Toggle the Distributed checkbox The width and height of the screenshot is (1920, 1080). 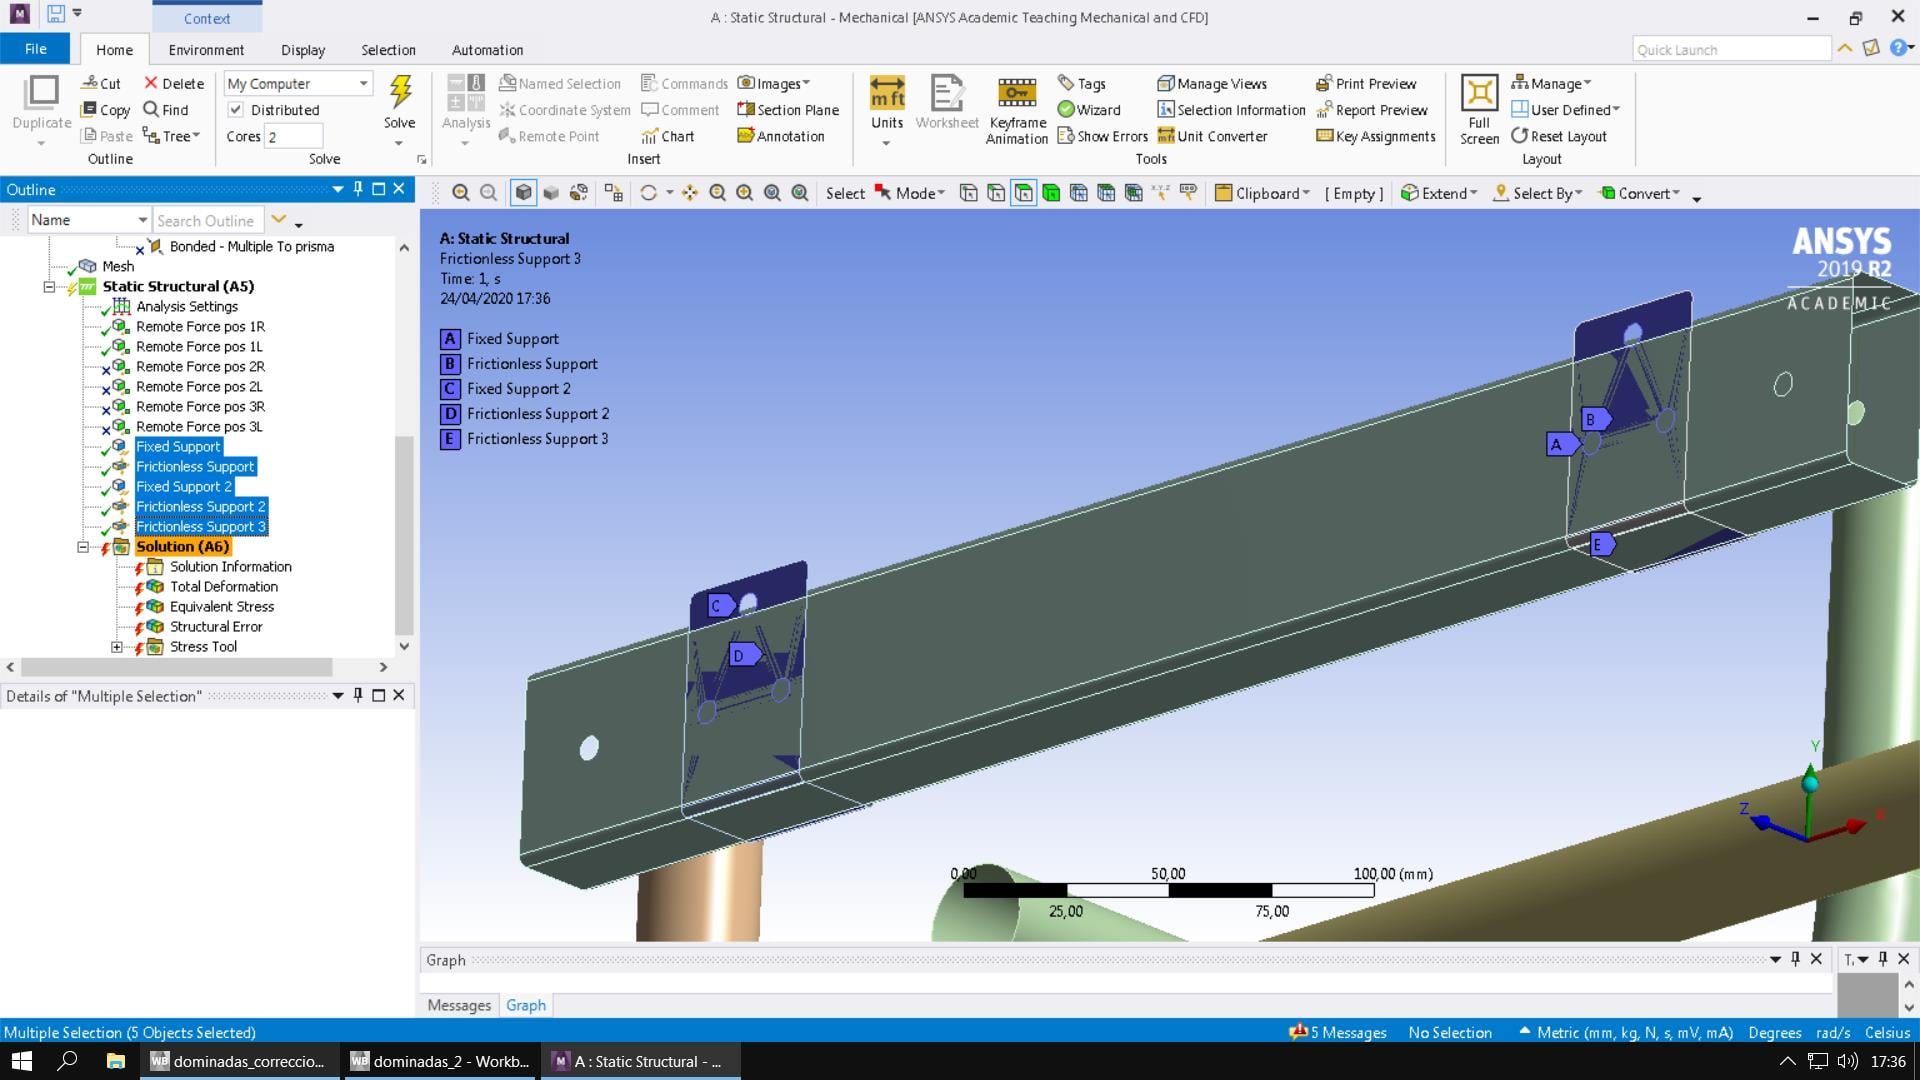click(236, 110)
